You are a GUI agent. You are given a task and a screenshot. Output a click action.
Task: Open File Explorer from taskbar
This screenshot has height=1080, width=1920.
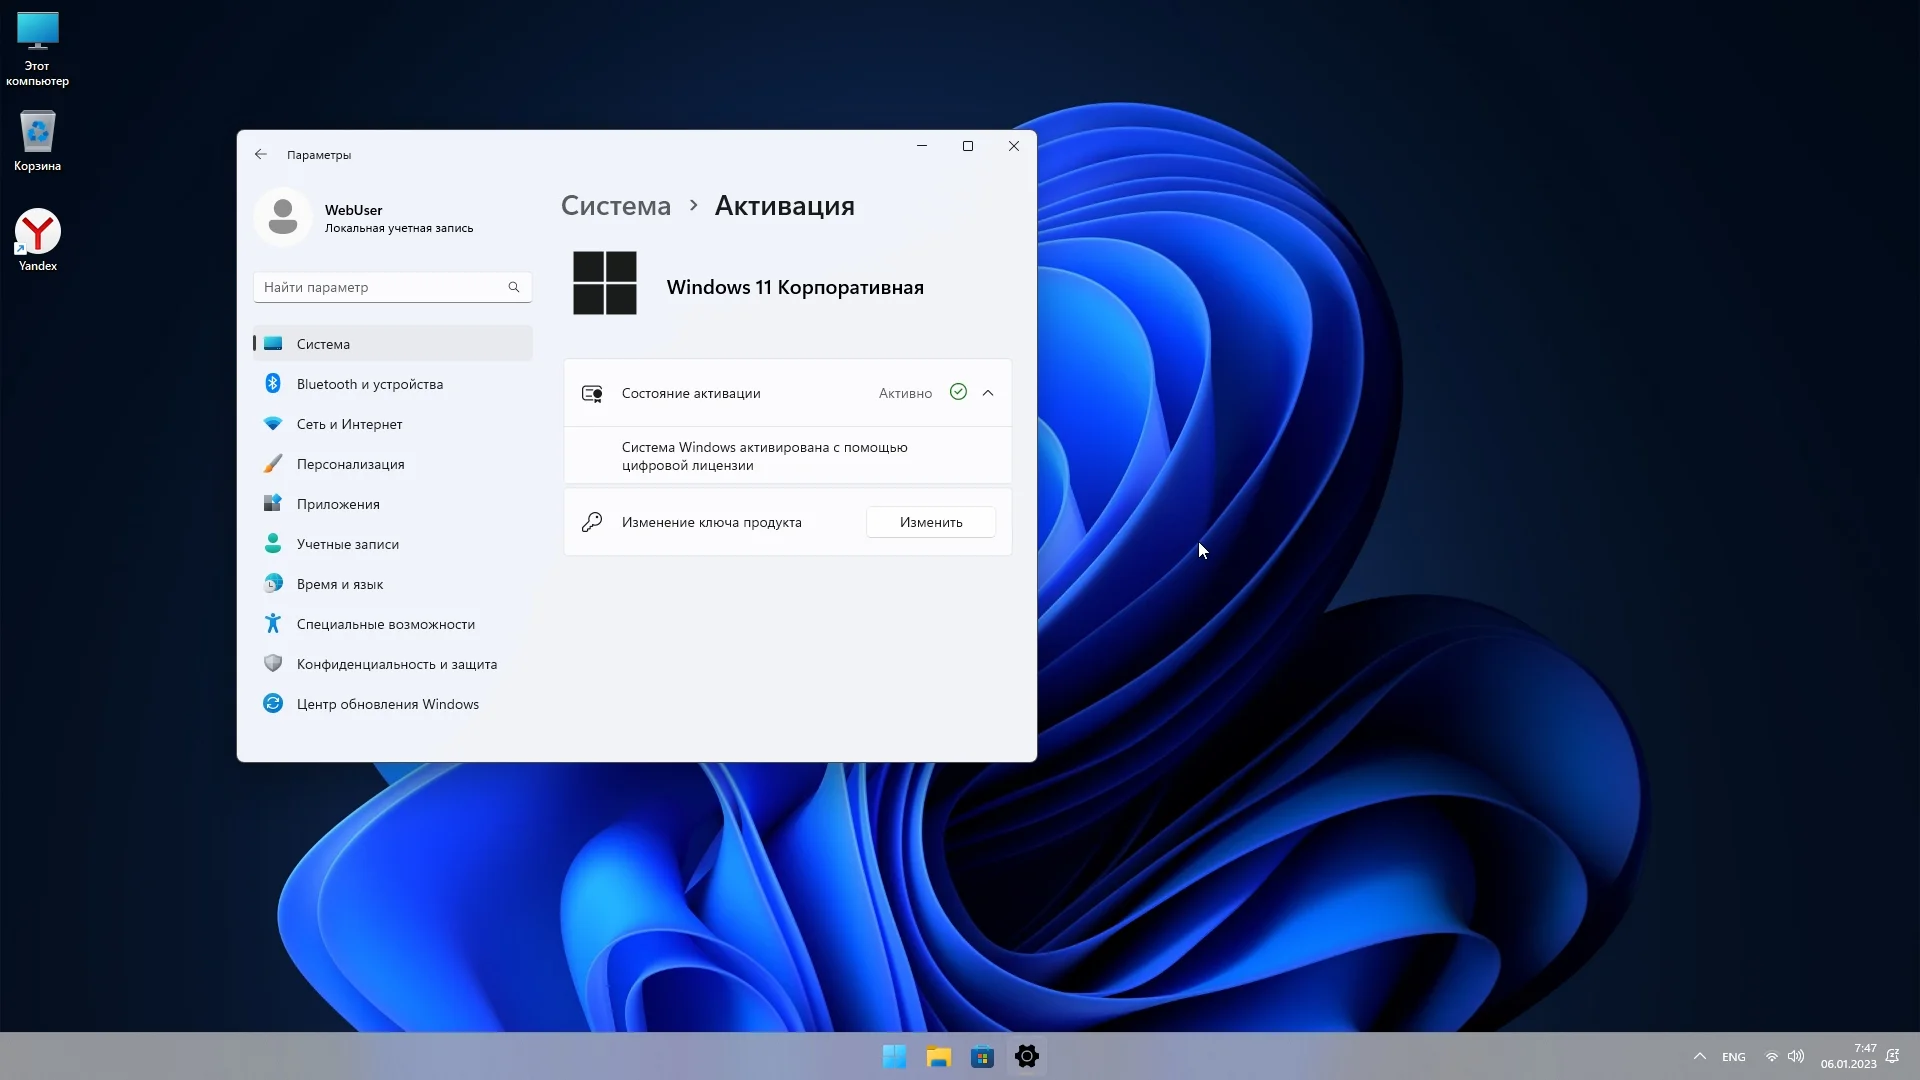(x=938, y=1056)
